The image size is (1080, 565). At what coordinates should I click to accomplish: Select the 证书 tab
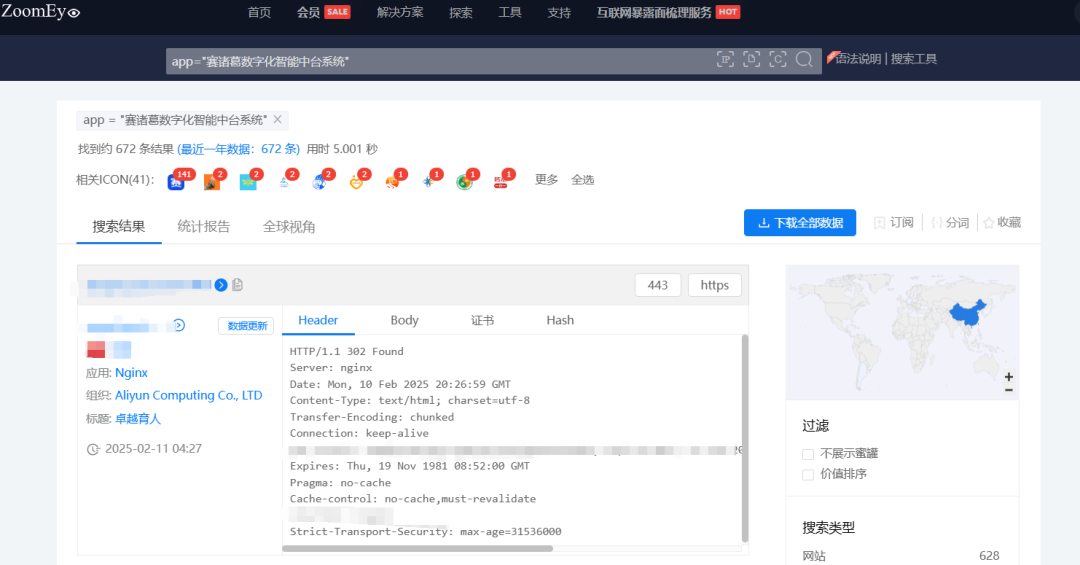point(482,320)
